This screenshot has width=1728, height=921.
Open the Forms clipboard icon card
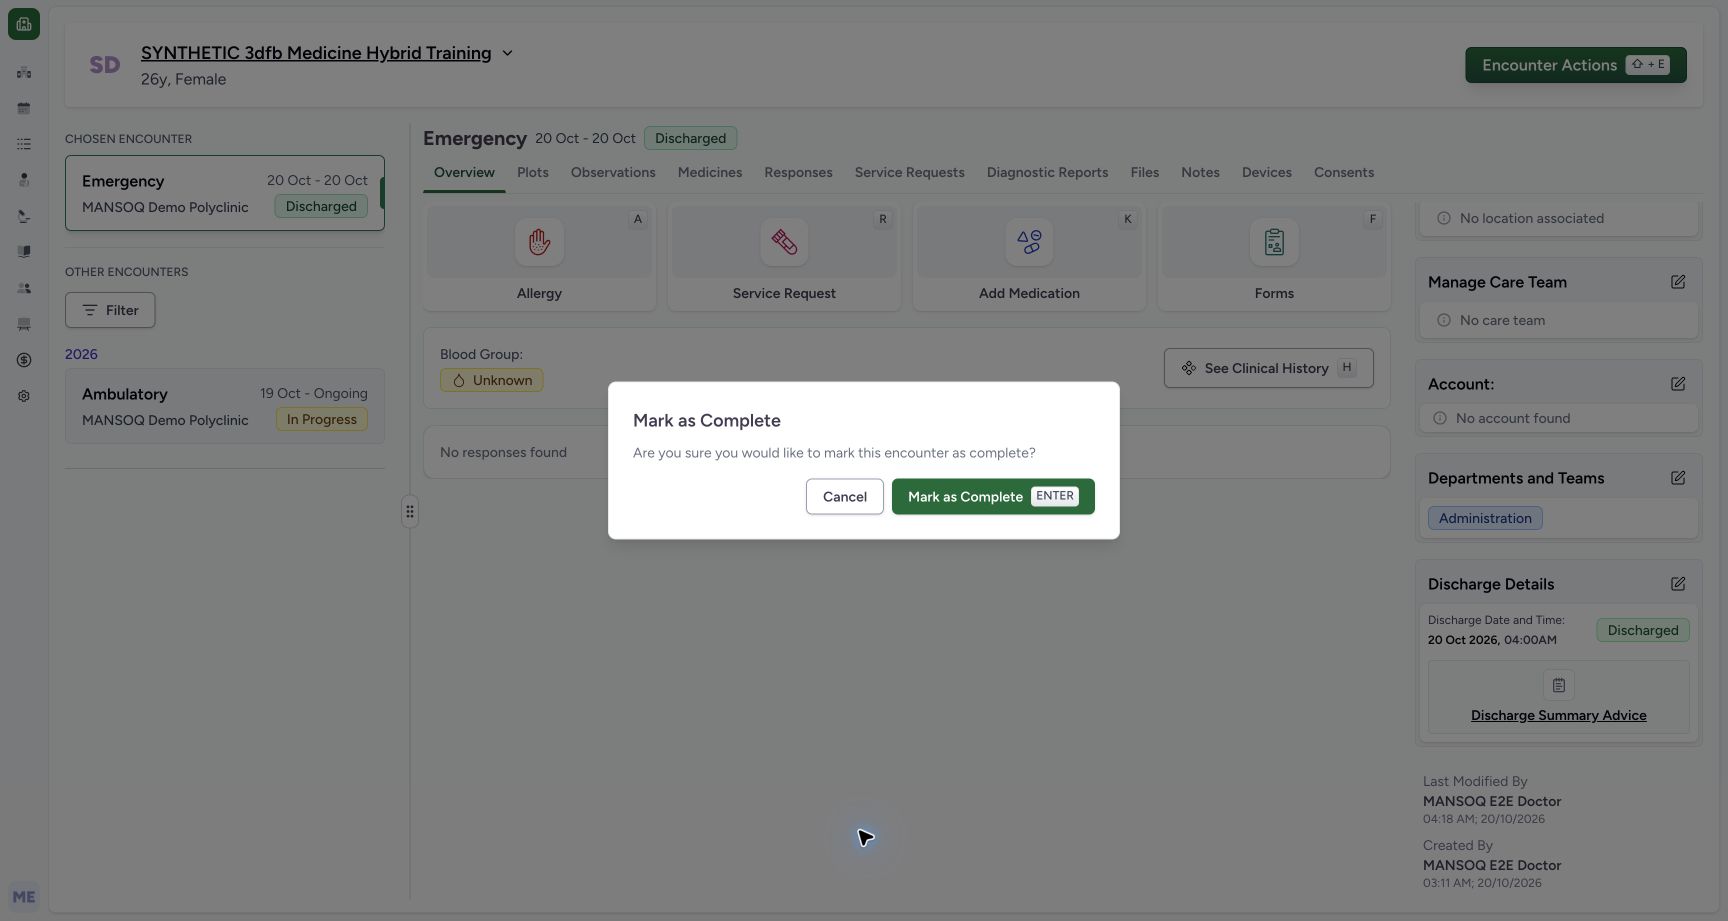click(1274, 258)
